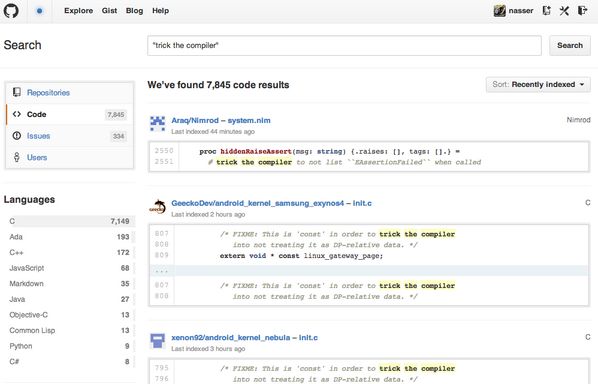Select the Code results tab

click(x=69, y=114)
